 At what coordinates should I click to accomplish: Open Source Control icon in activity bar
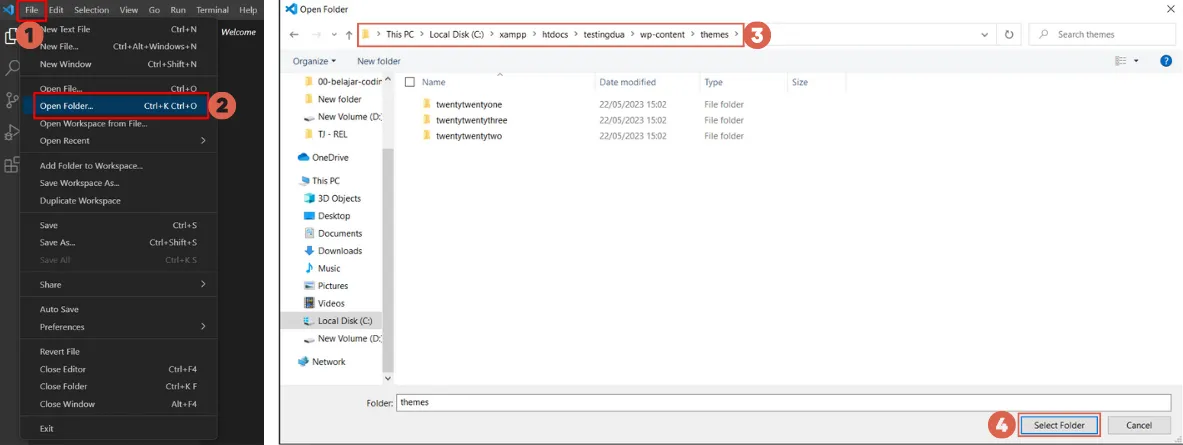[12, 100]
